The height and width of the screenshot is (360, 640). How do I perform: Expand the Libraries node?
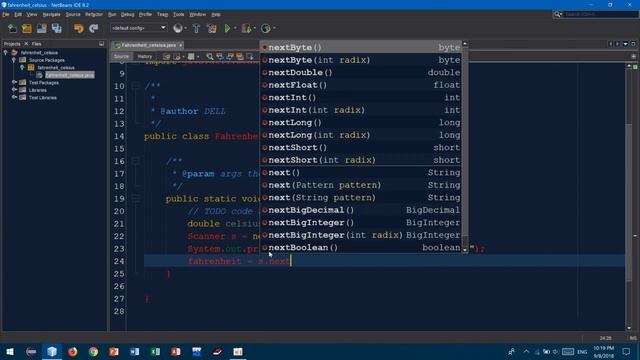pyautogui.click(x=14, y=90)
